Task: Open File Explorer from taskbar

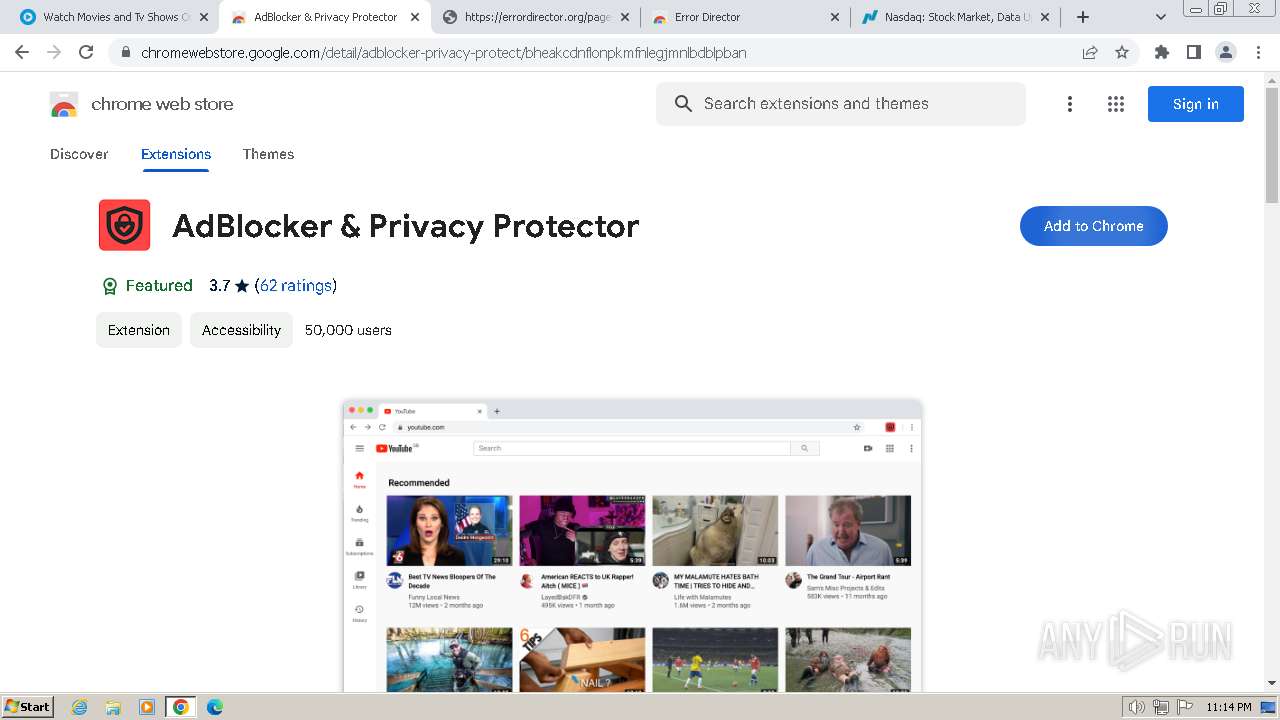Action: click(x=113, y=707)
